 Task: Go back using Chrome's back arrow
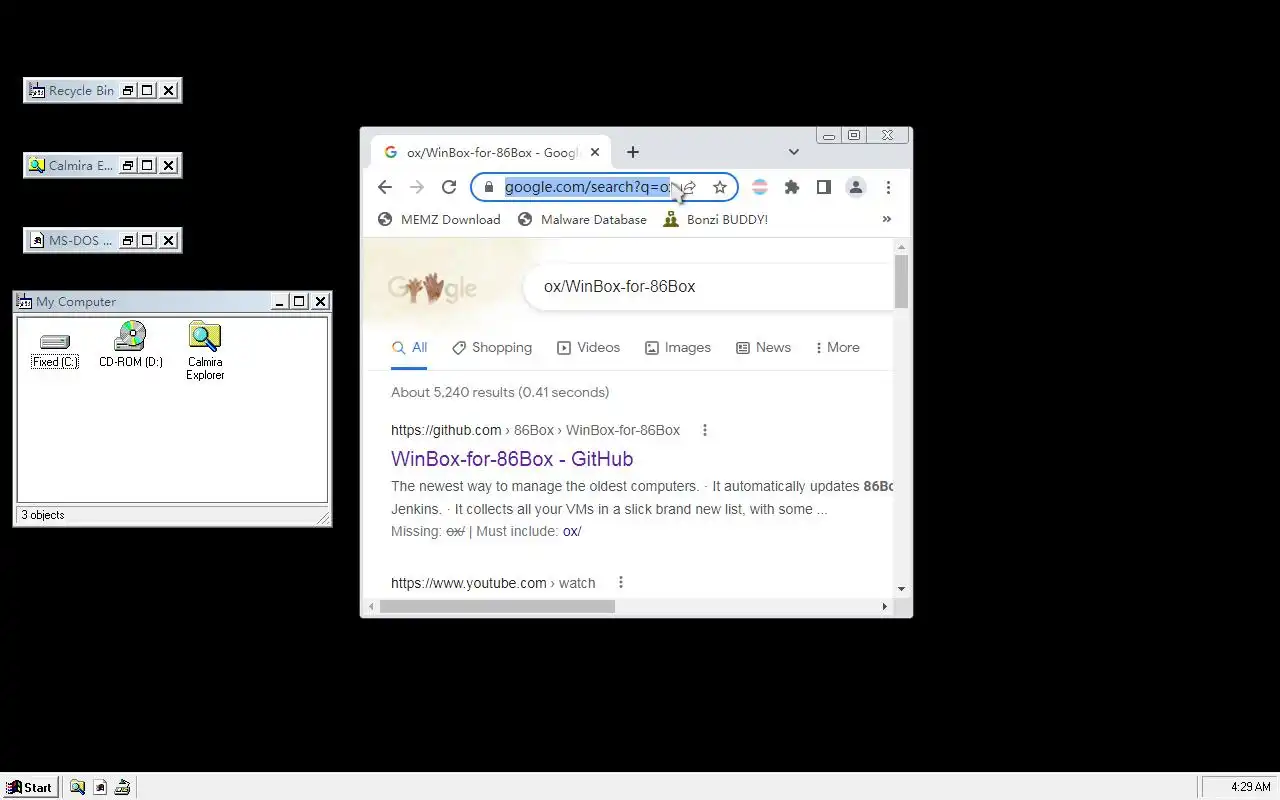point(385,187)
